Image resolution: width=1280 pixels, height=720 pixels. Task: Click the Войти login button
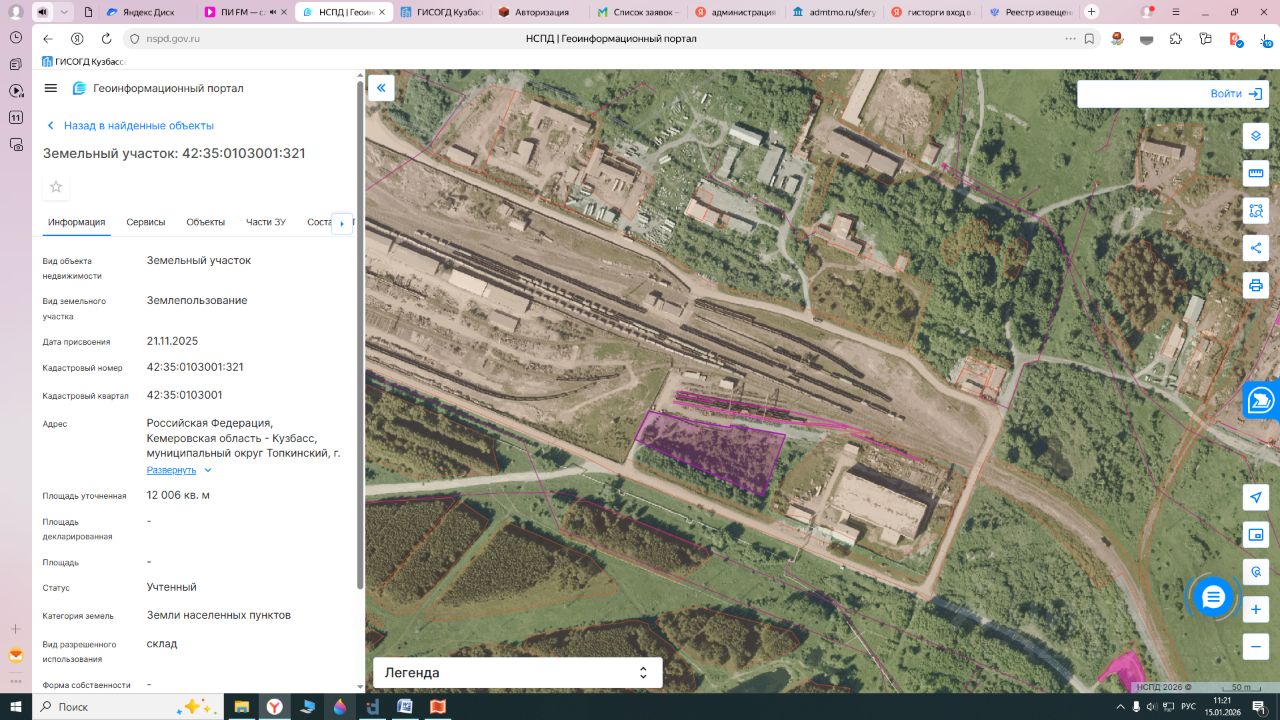click(x=1236, y=93)
